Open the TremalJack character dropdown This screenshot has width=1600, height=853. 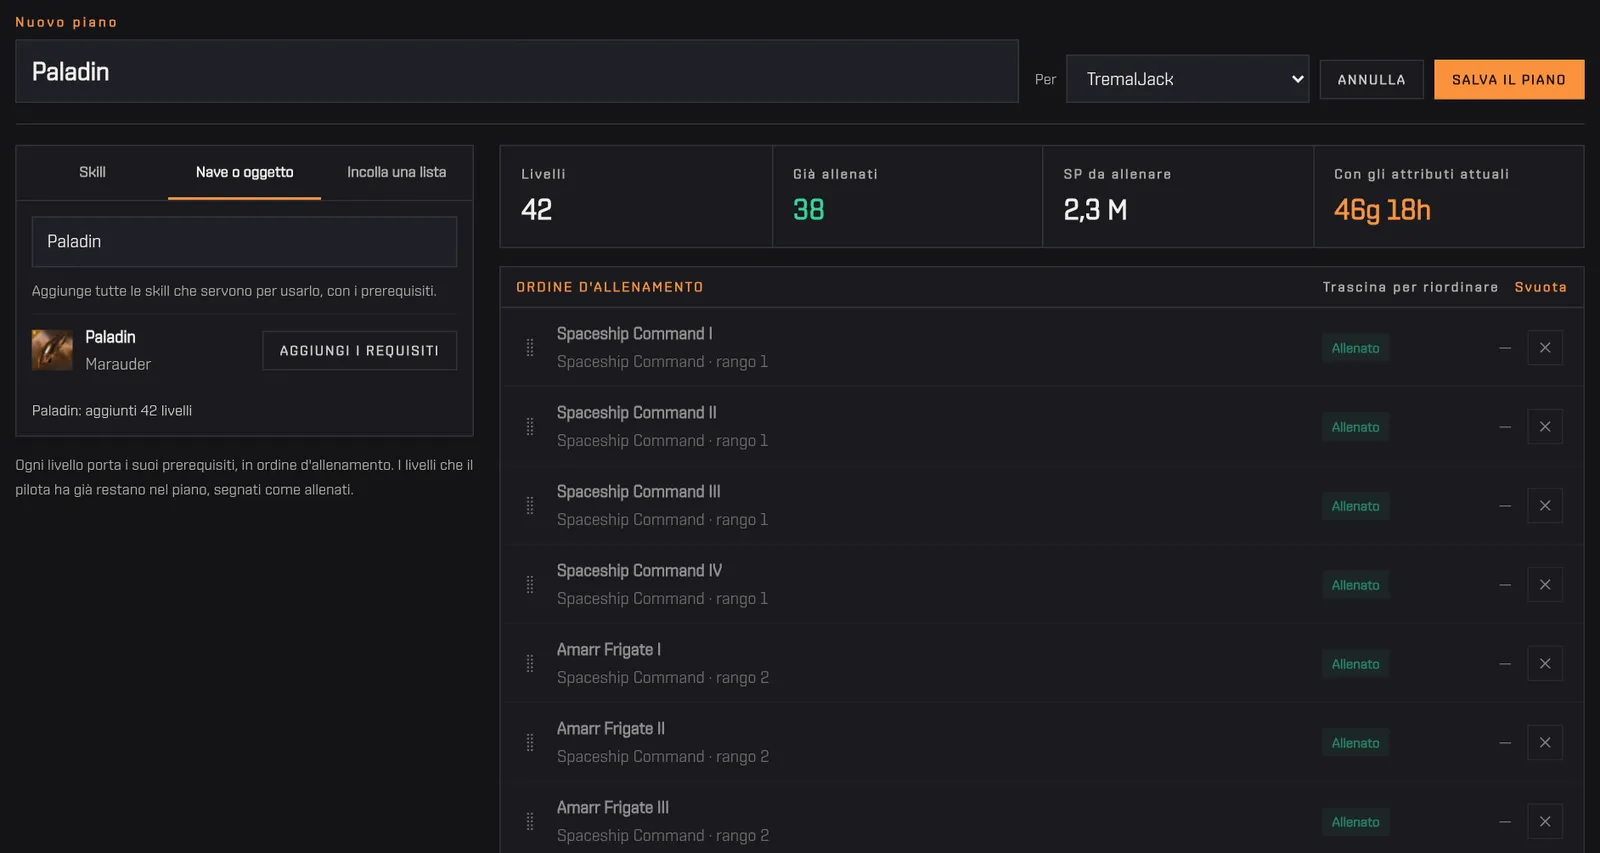1187,79
